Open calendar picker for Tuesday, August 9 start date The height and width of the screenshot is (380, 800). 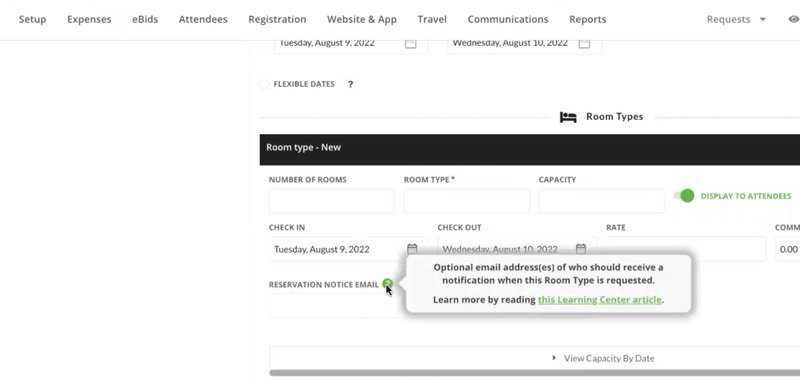coord(410,43)
